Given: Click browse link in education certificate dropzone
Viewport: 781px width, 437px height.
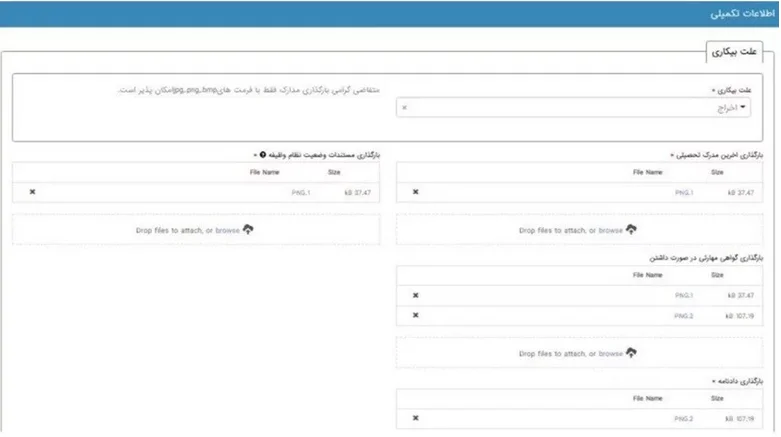Looking at the screenshot, I should (610, 230).
